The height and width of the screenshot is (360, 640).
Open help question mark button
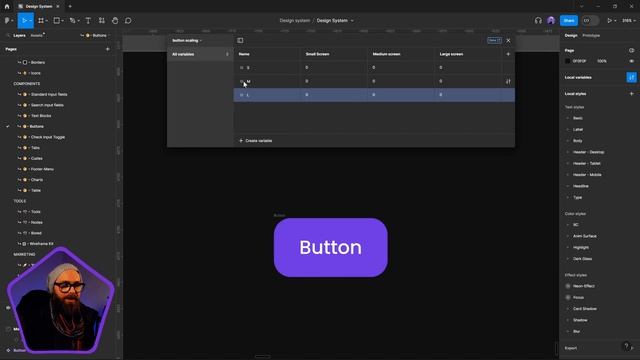(x=627, y=346)
